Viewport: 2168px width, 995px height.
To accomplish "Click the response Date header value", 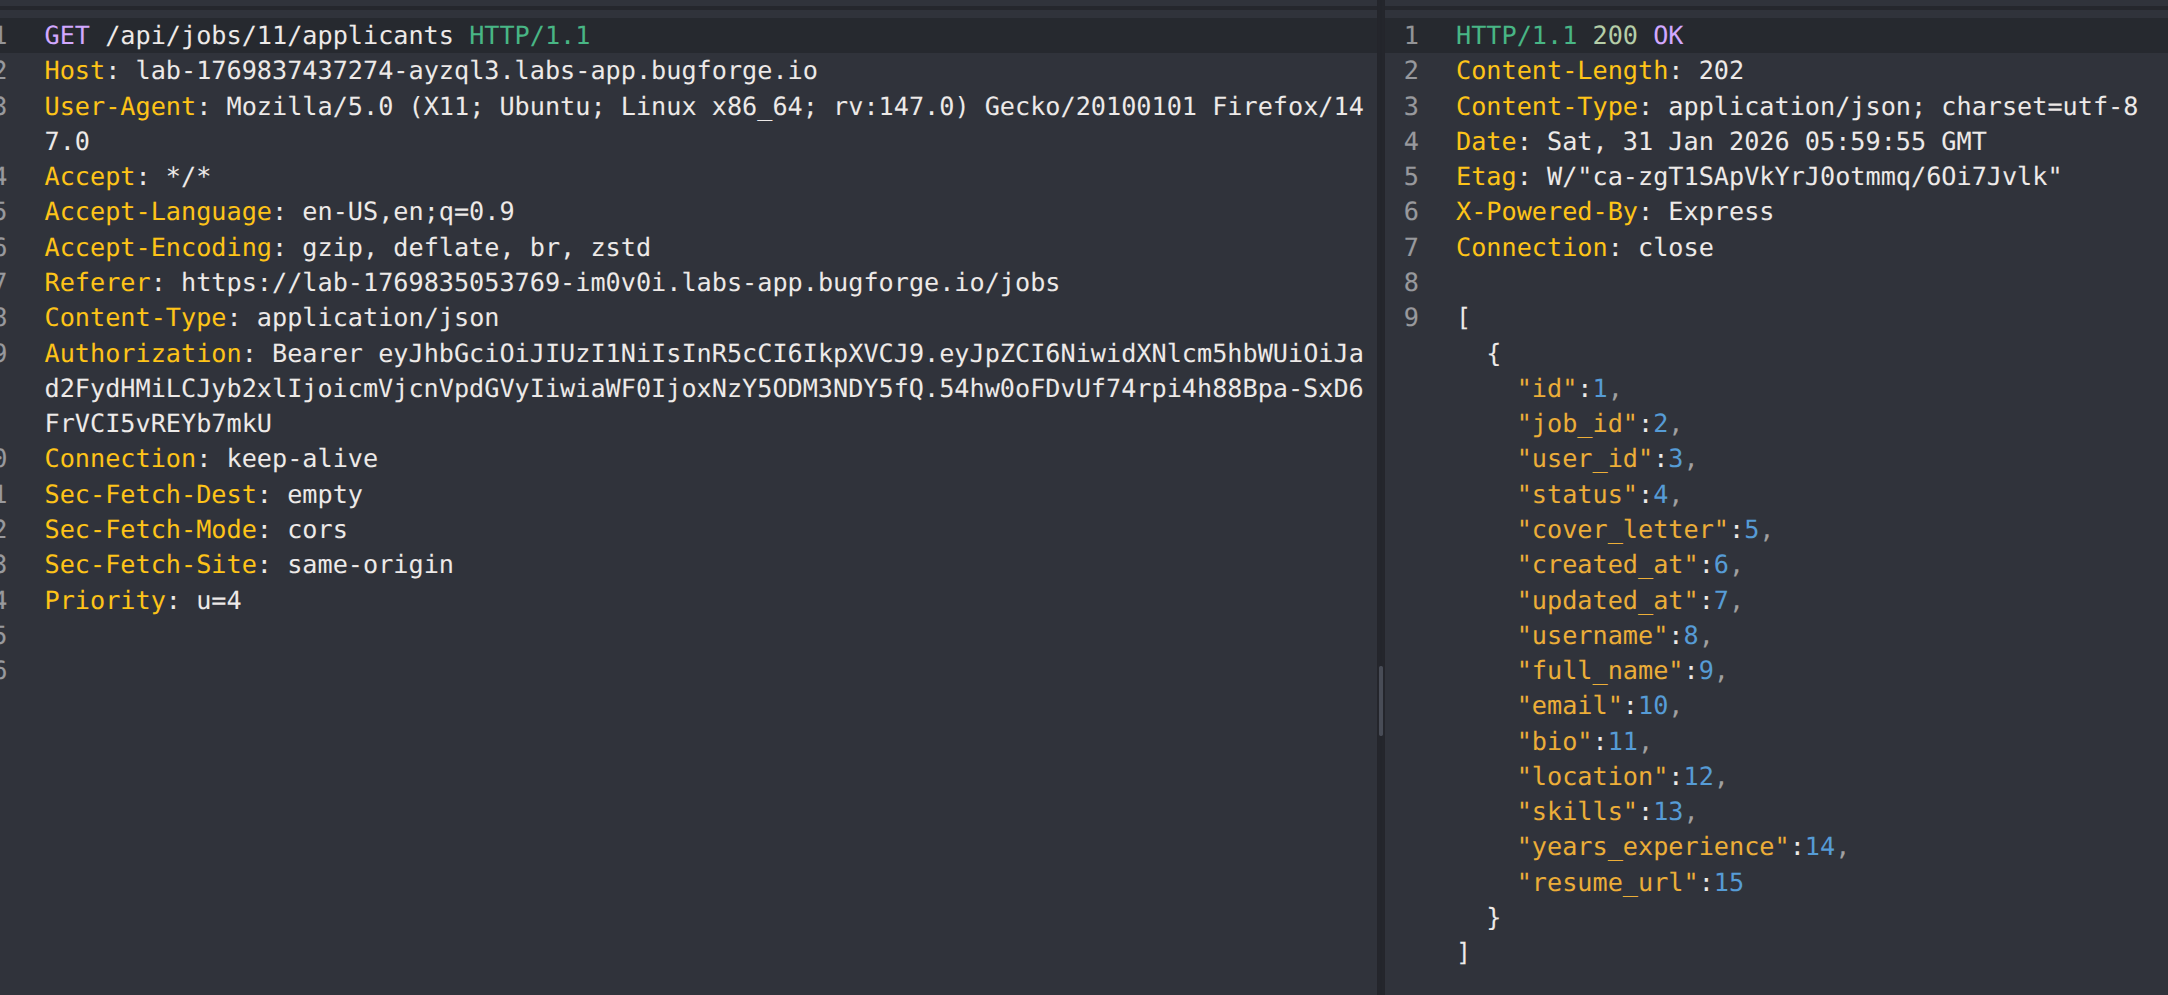I will click(1766, 142).
